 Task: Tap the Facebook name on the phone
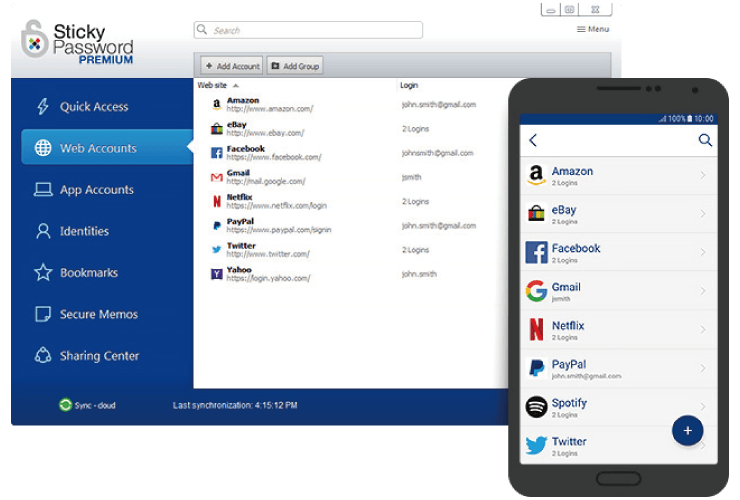click(576, 248)
